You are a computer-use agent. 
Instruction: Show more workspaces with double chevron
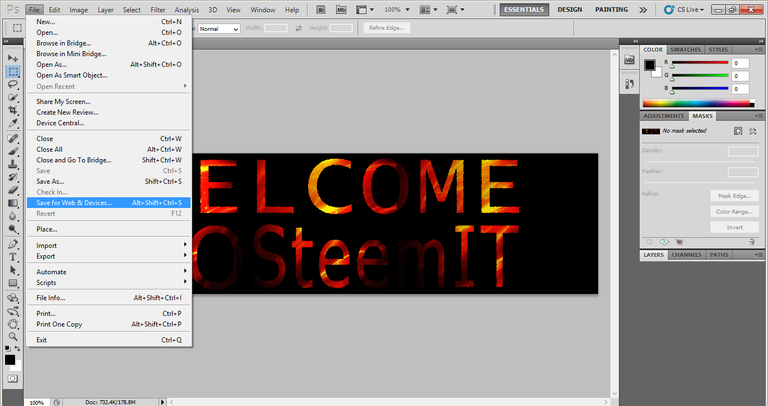(643, 9)
